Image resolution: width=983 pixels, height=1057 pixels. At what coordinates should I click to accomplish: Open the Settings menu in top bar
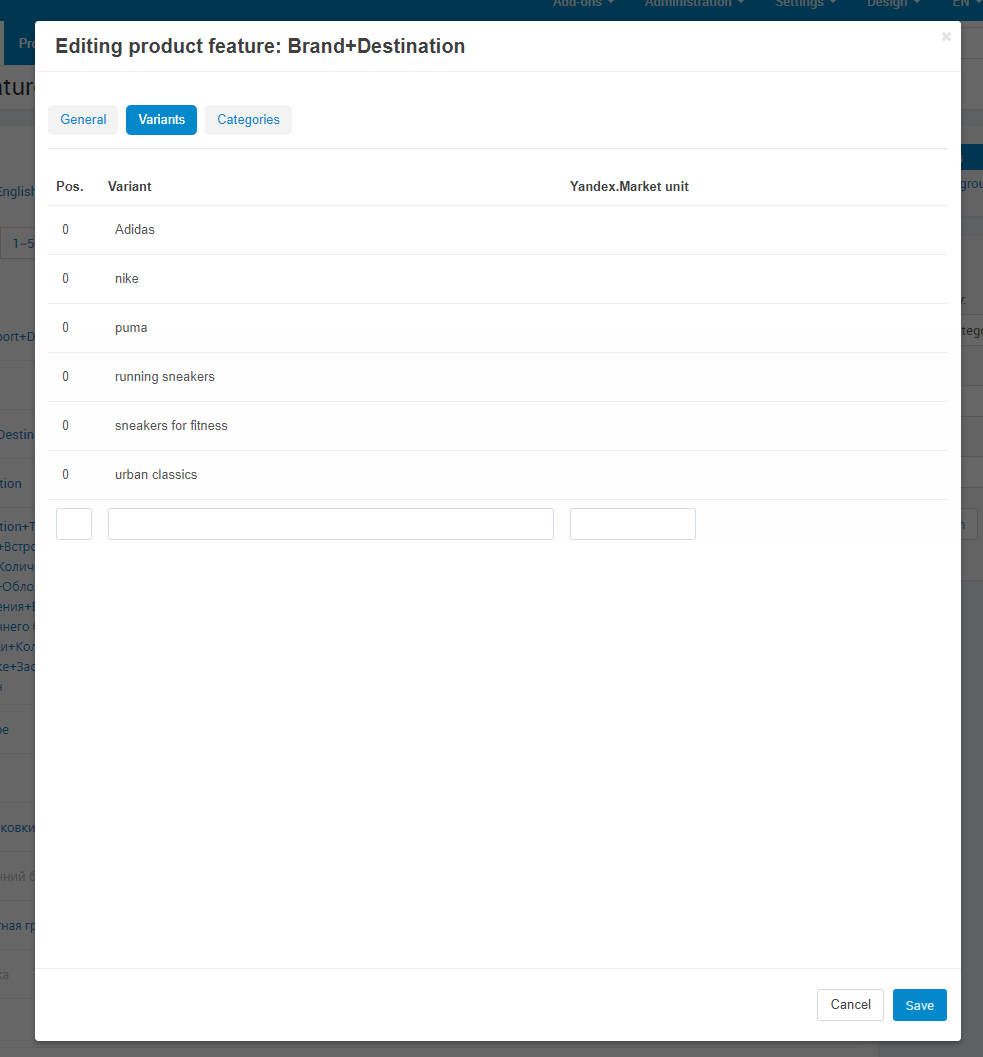[805, 4]
